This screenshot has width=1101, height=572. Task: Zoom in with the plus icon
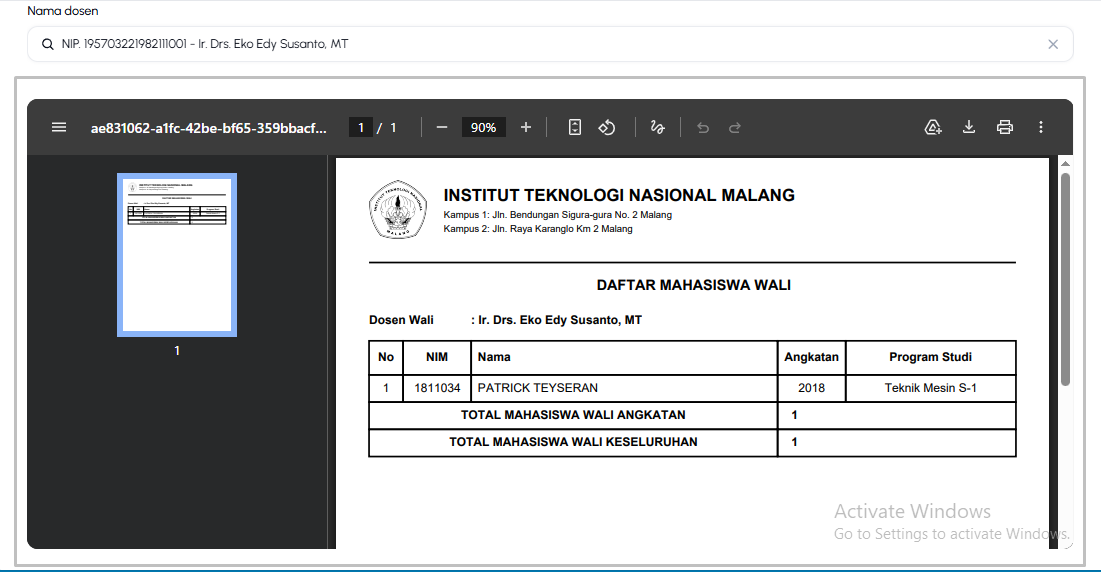tap(526, 127)
